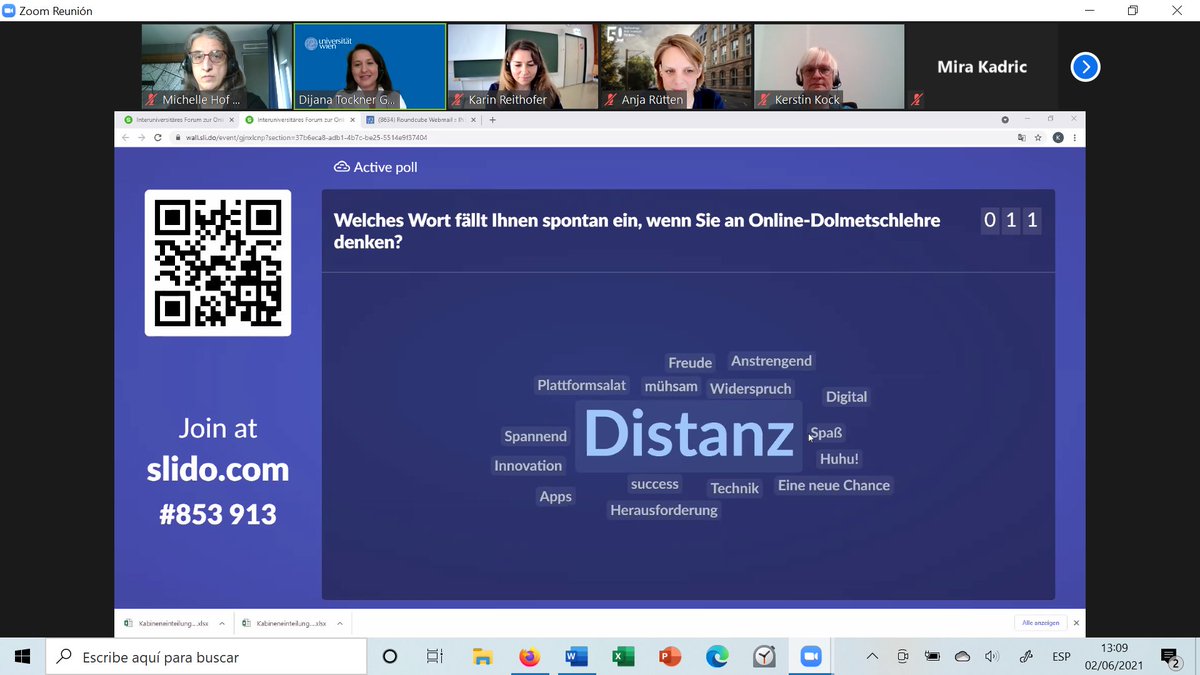Open Excel from the taskbar
1200x675 pixels.
tap(623, 657)
